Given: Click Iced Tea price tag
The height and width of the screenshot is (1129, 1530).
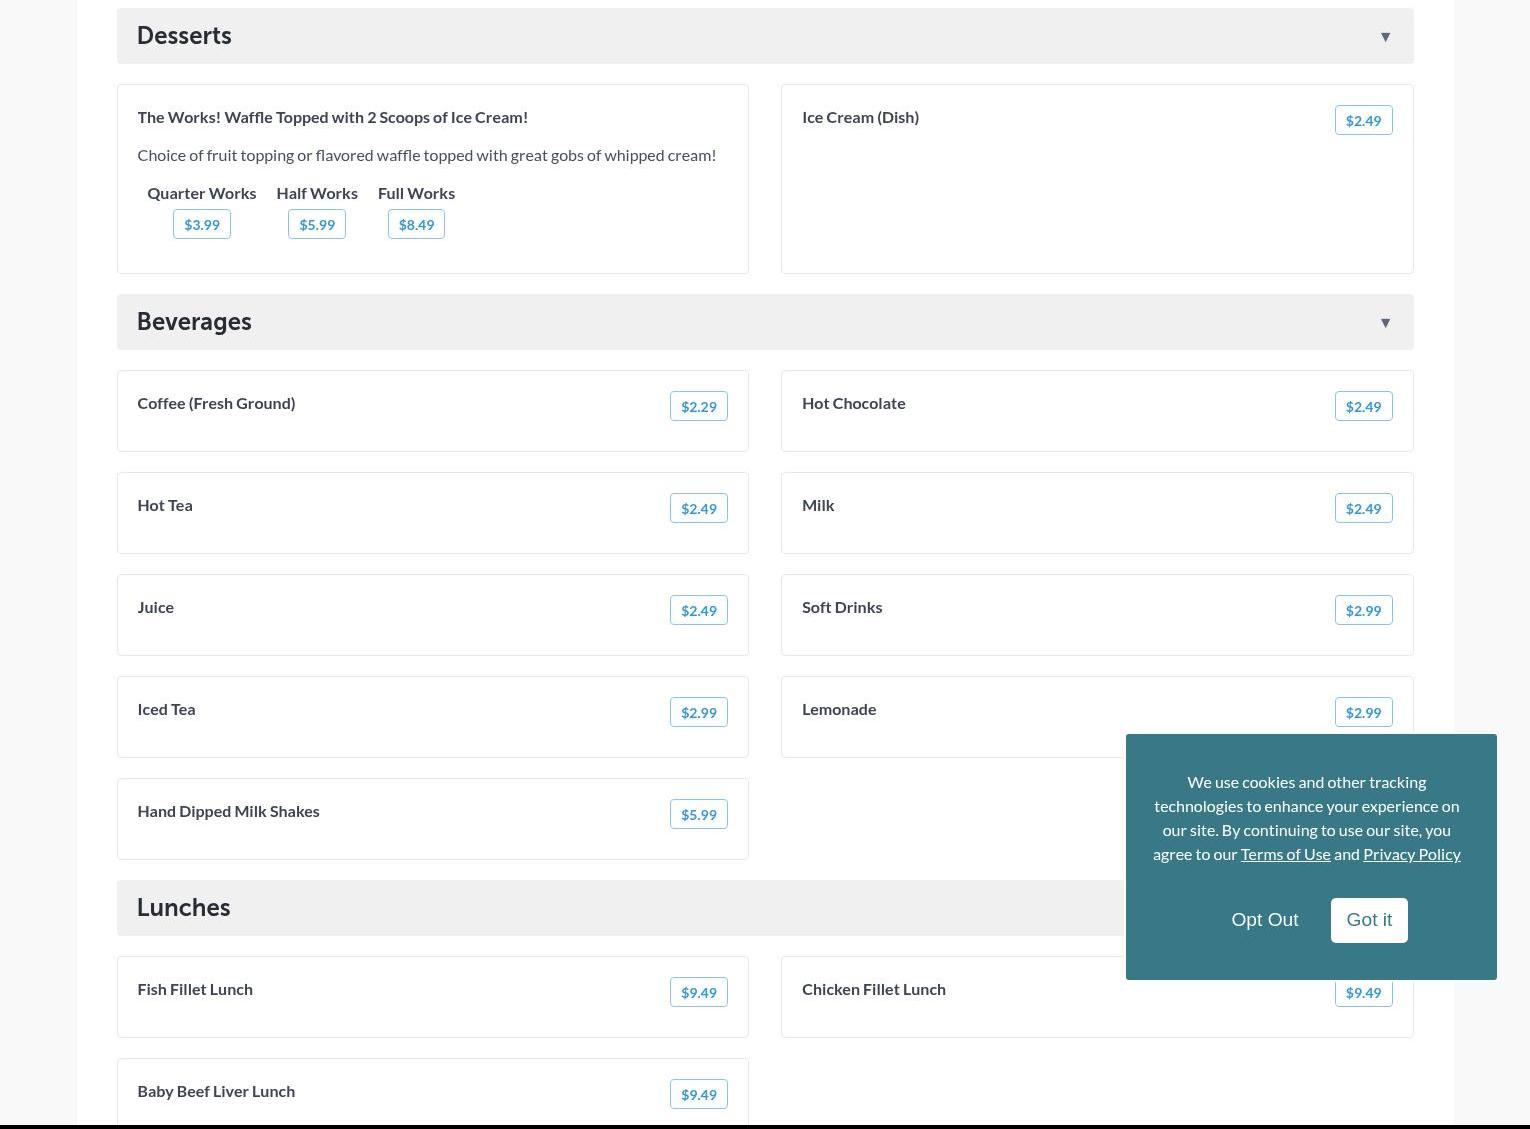Looking at the screenshot, I should [698, 713].
